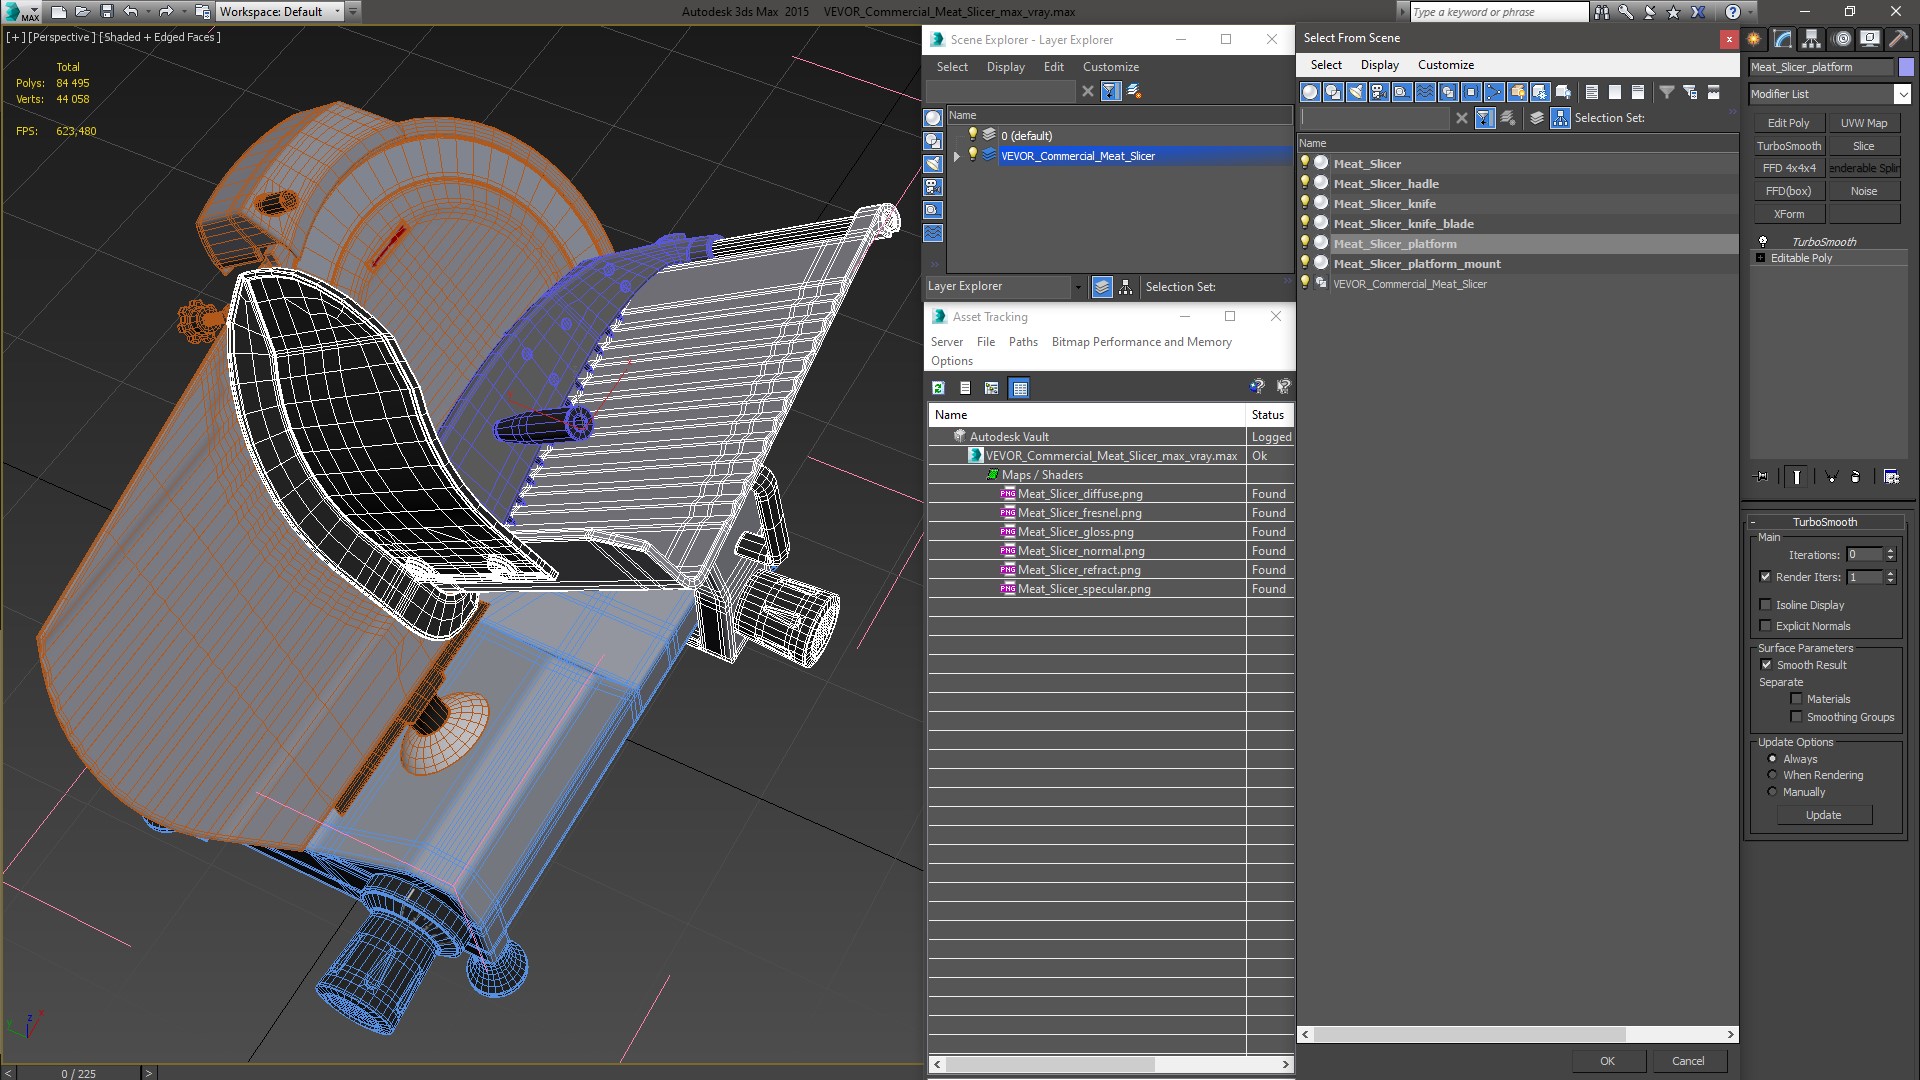Switch Asset Tracking to table view

tap(1019, 388)
